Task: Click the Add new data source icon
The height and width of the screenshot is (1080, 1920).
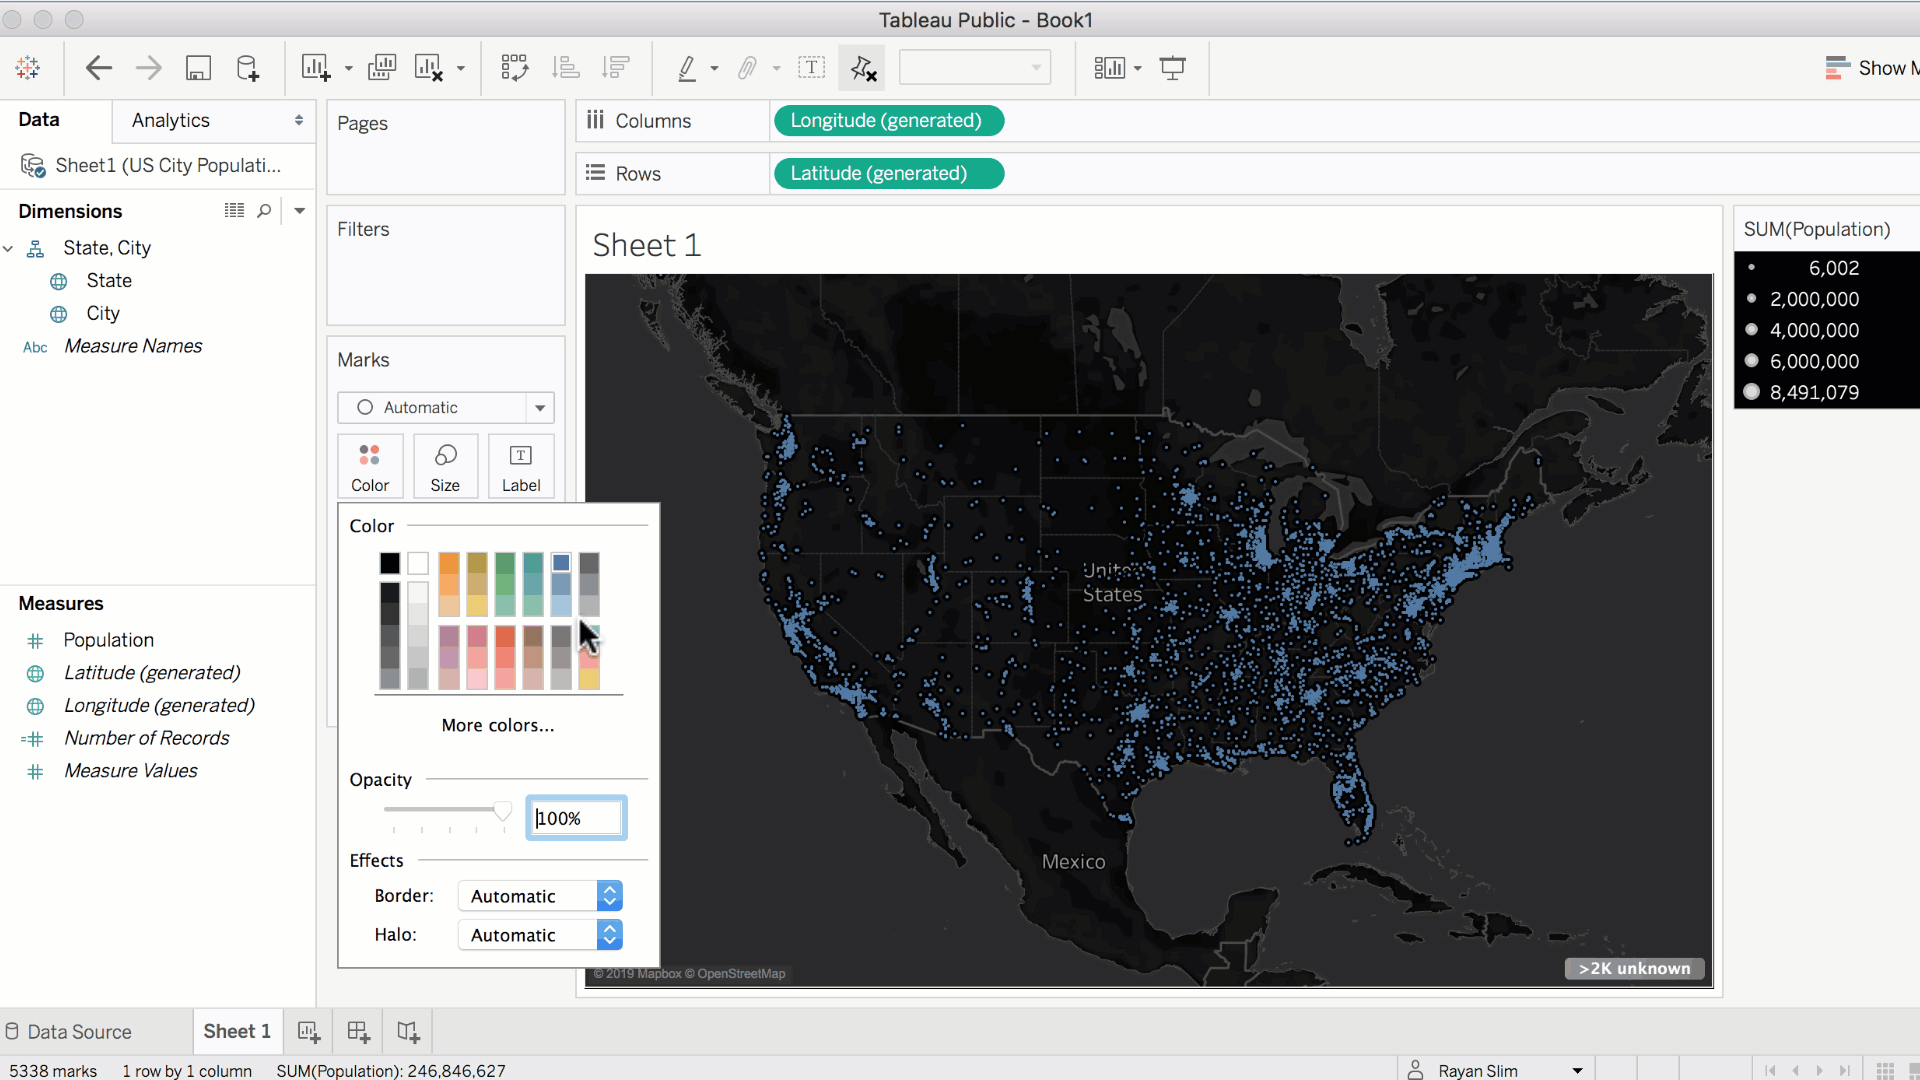Action: pyautogui.click(x=247, y=68)
